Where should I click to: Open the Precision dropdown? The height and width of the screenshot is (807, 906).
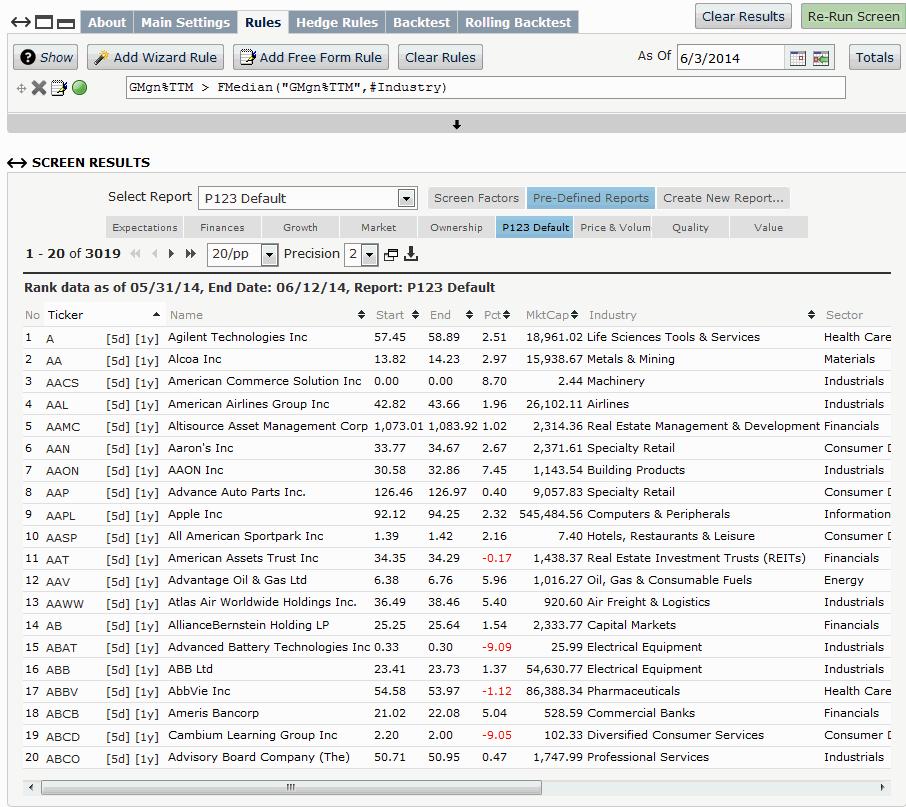click(361, 254)
